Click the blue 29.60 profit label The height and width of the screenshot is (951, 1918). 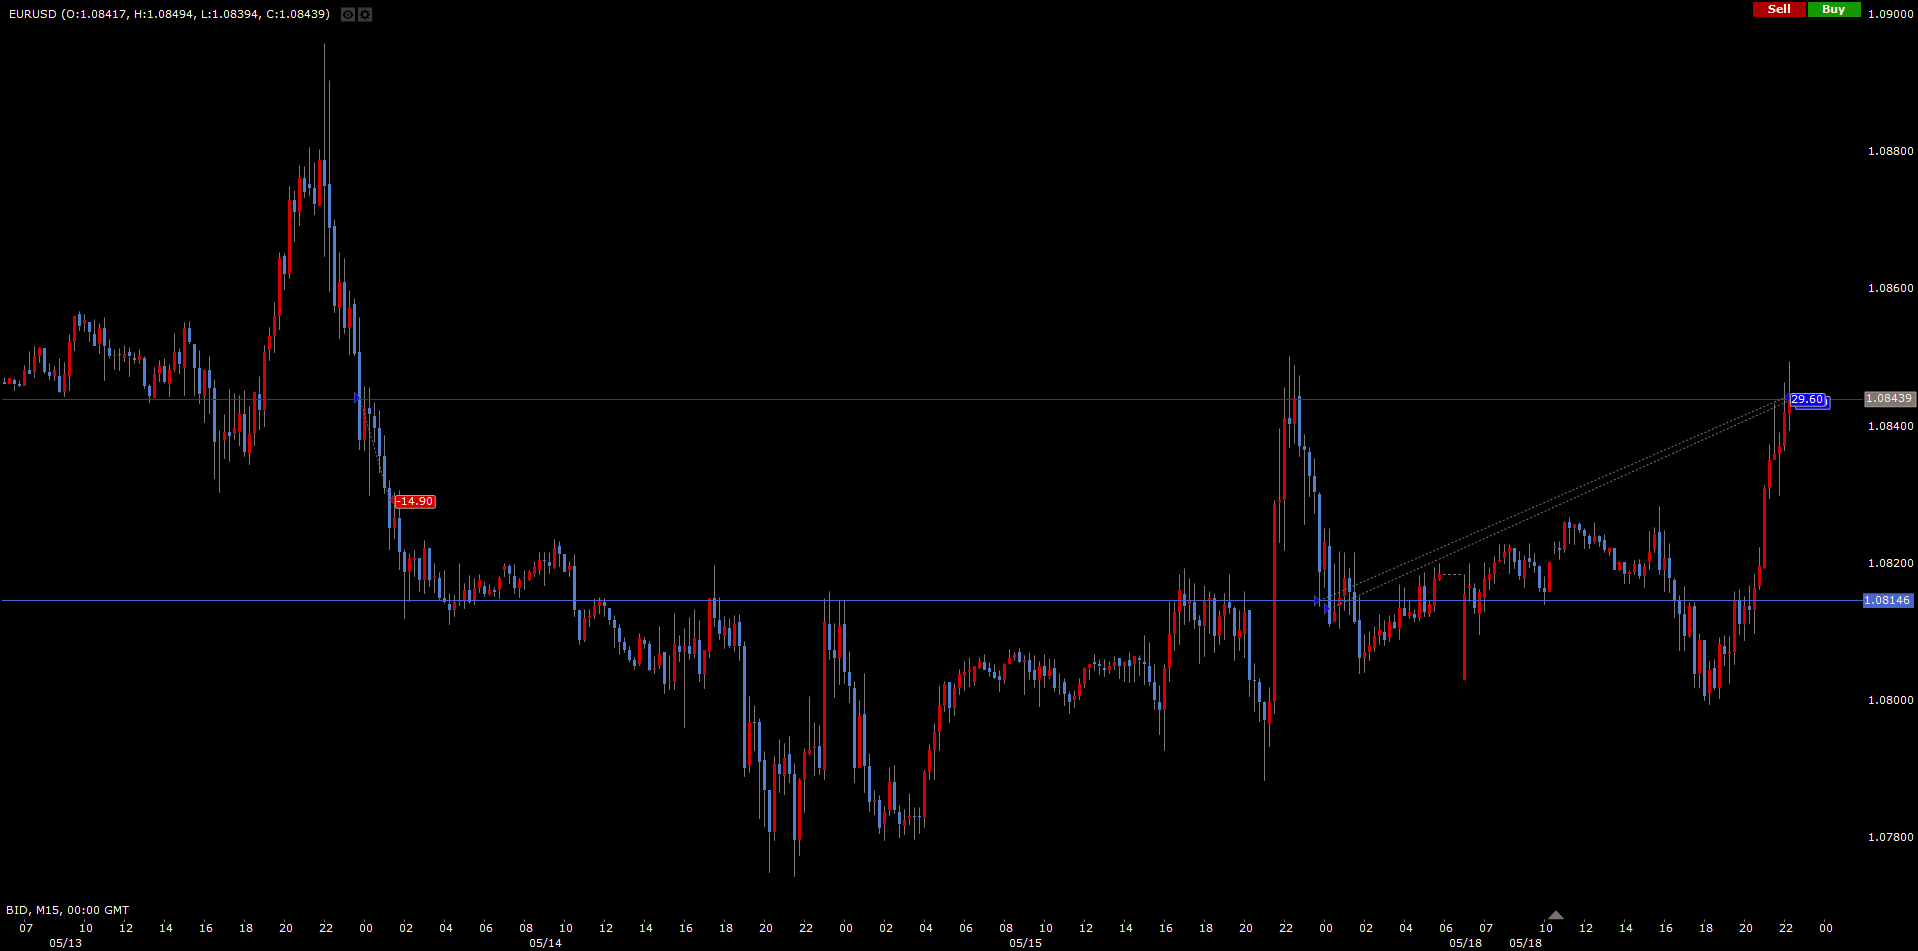pyautogui.click(x=1807, y=400)
